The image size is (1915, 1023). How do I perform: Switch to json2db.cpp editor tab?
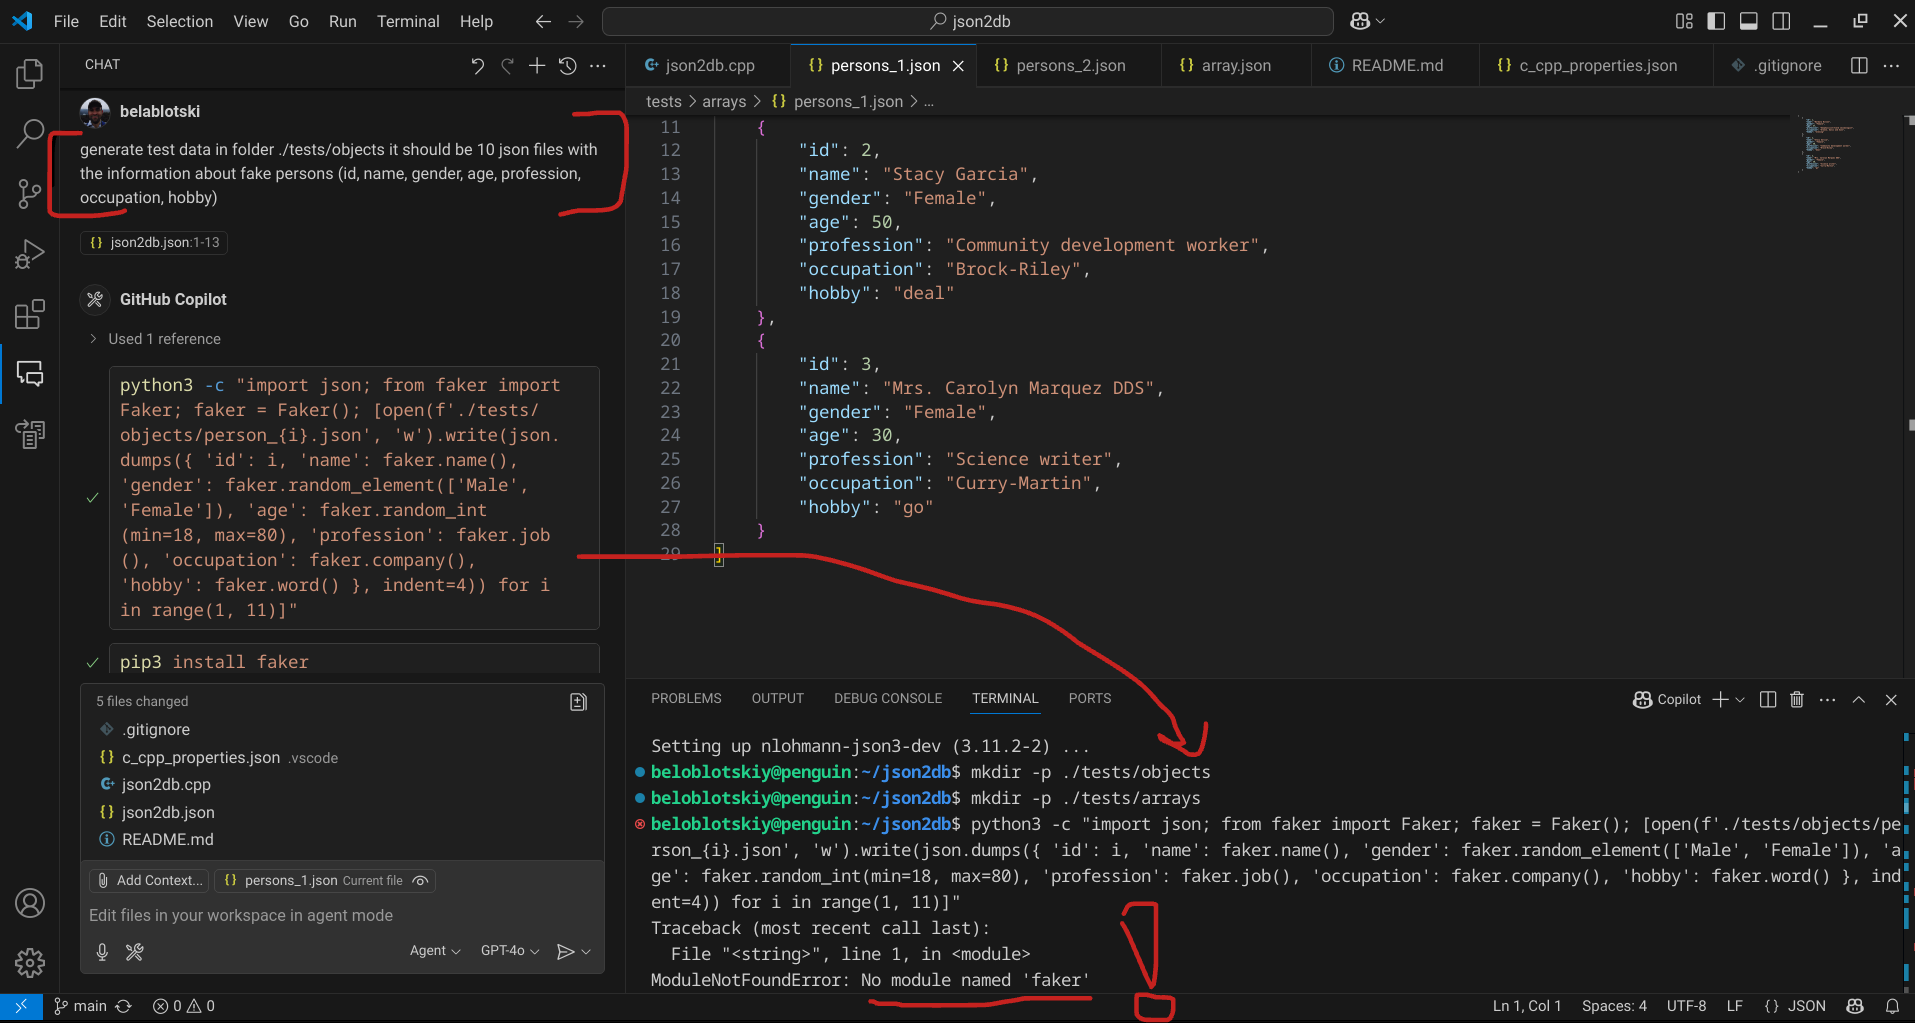click(x=709, y=65)
